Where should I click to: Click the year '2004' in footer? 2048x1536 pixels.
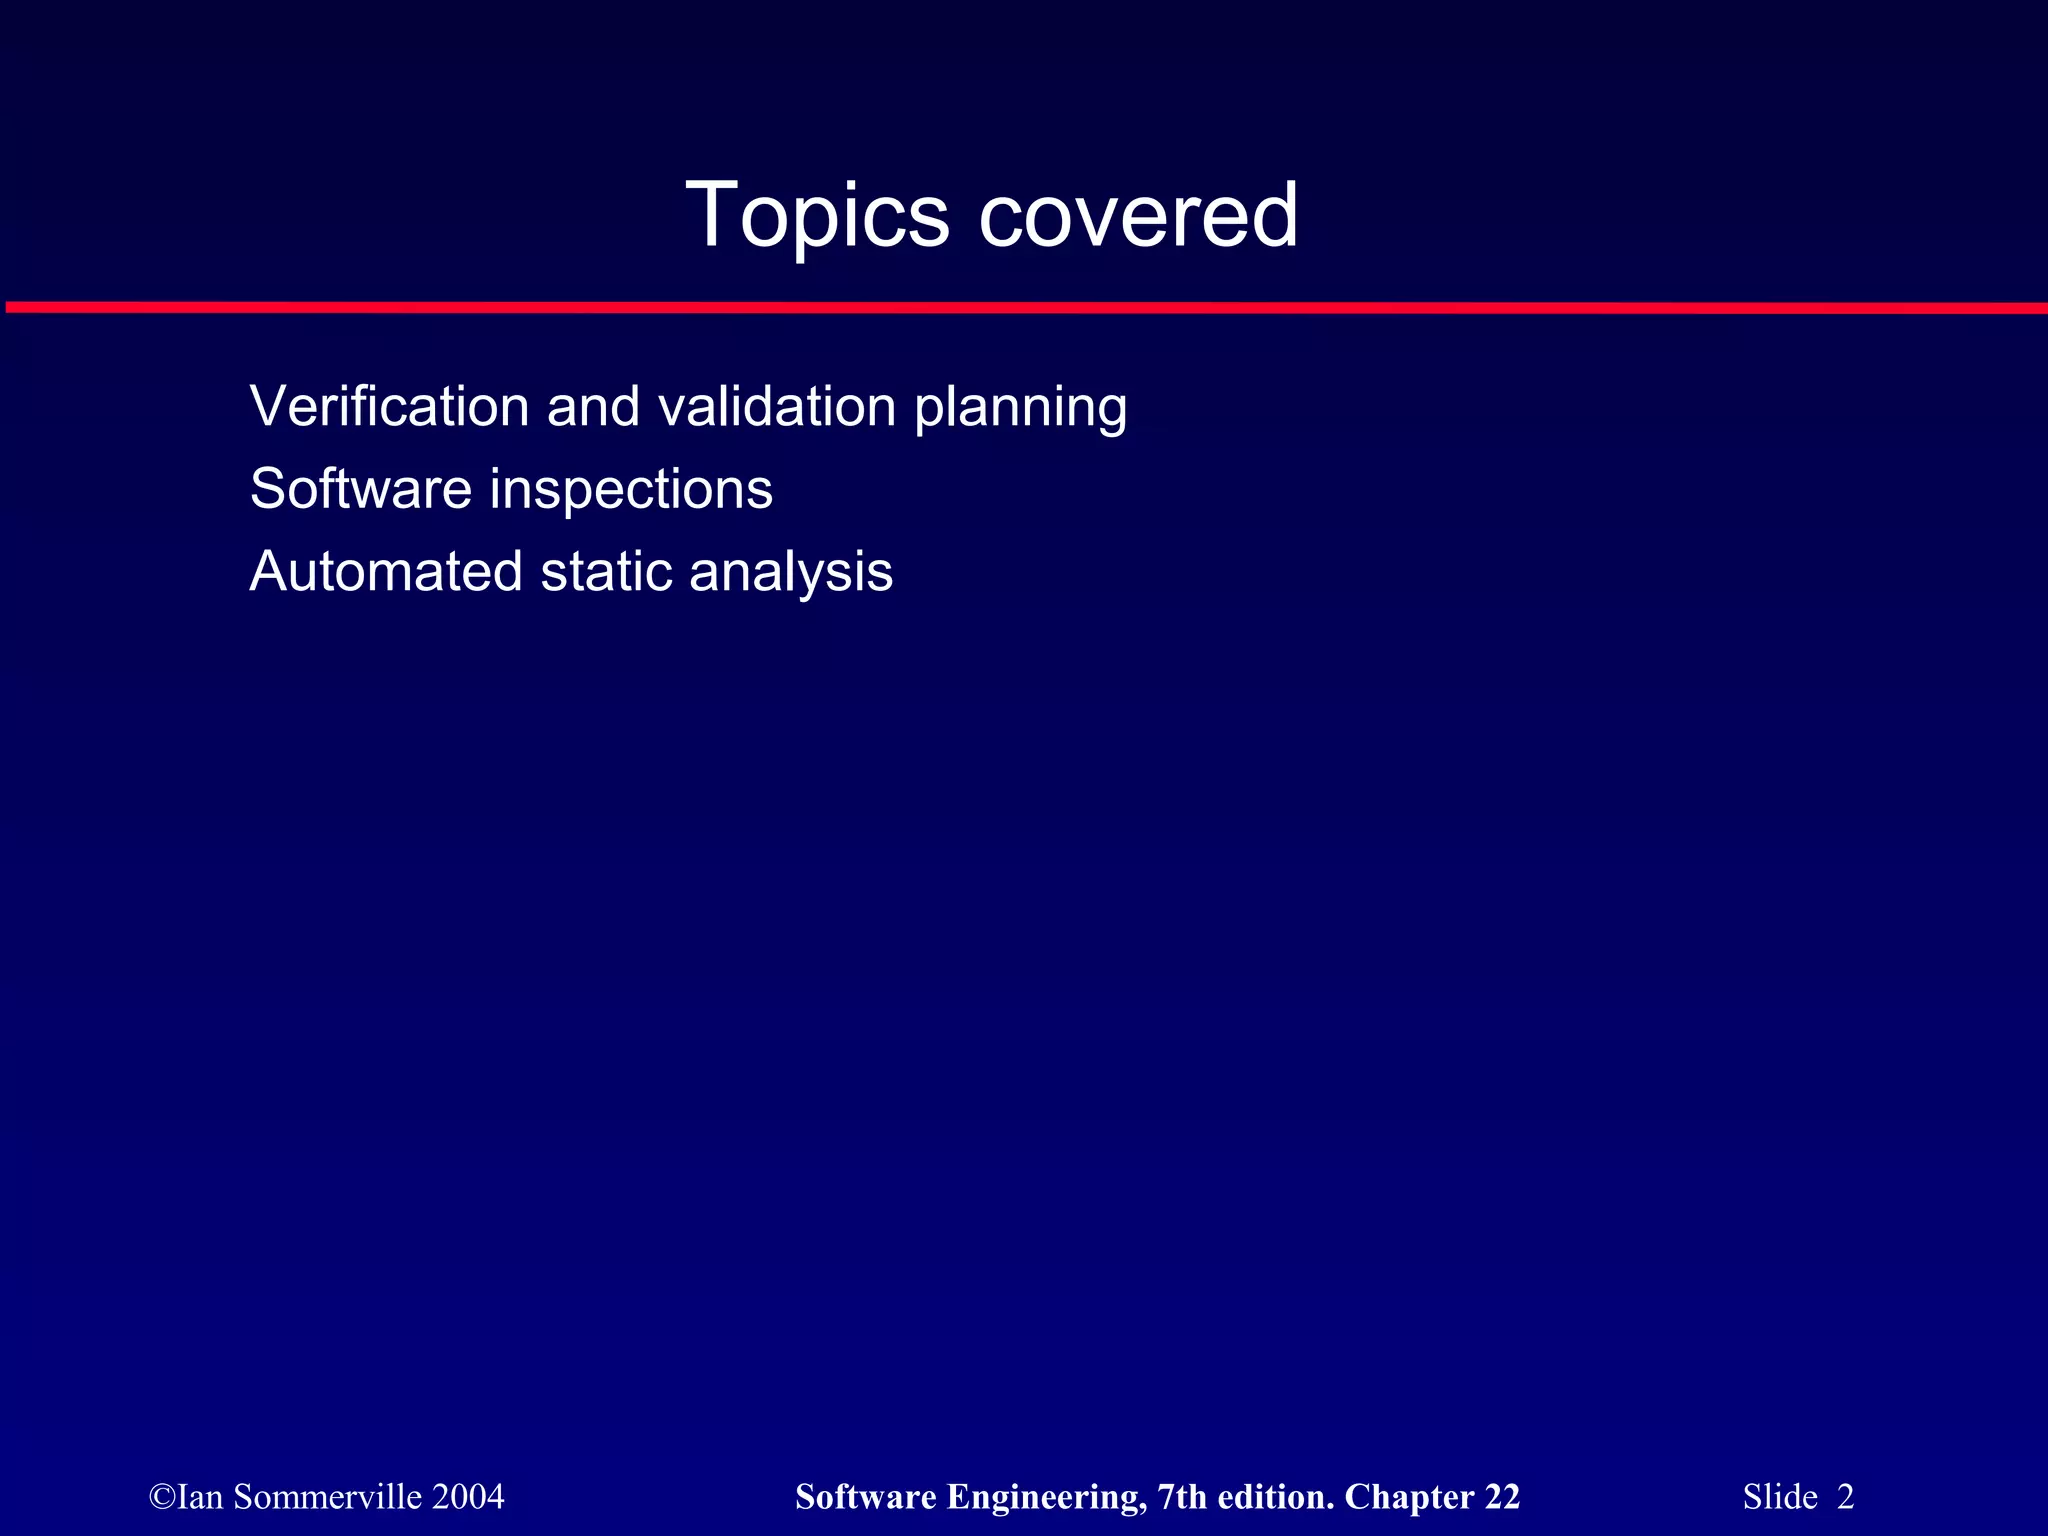tap(468, 1497)
